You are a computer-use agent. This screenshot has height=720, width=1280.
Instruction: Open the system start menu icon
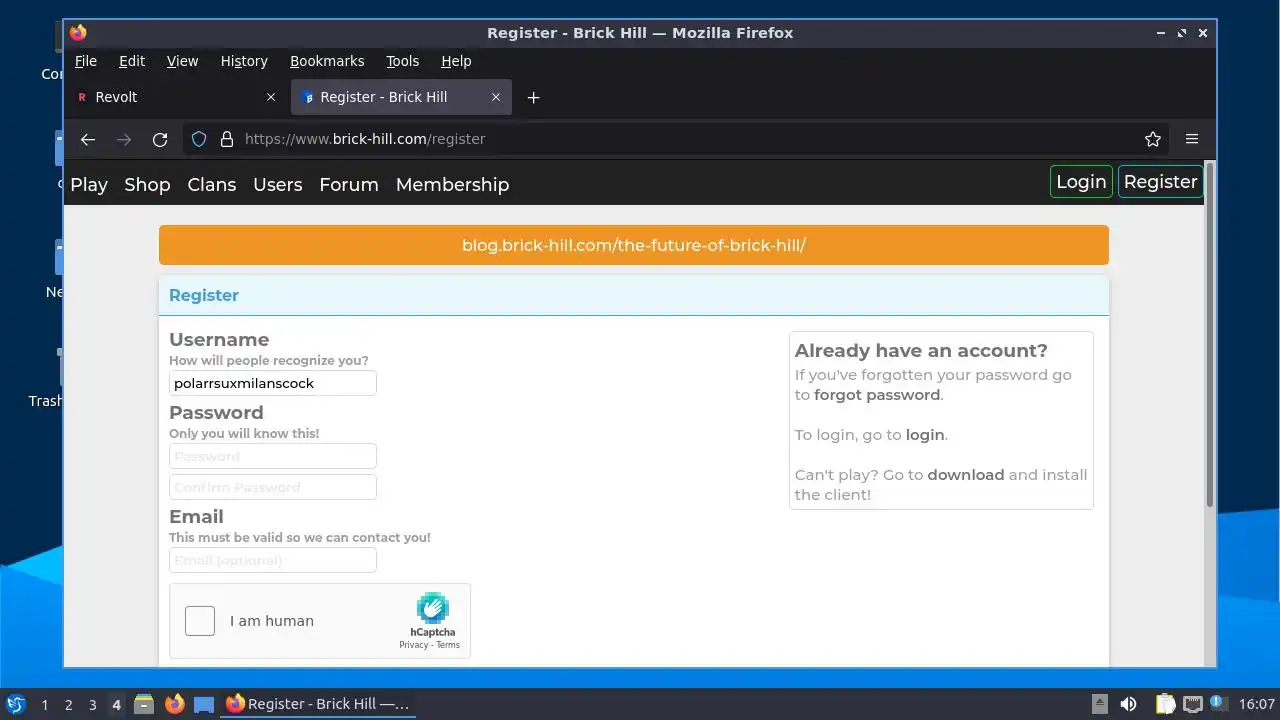tap(15, 704)
